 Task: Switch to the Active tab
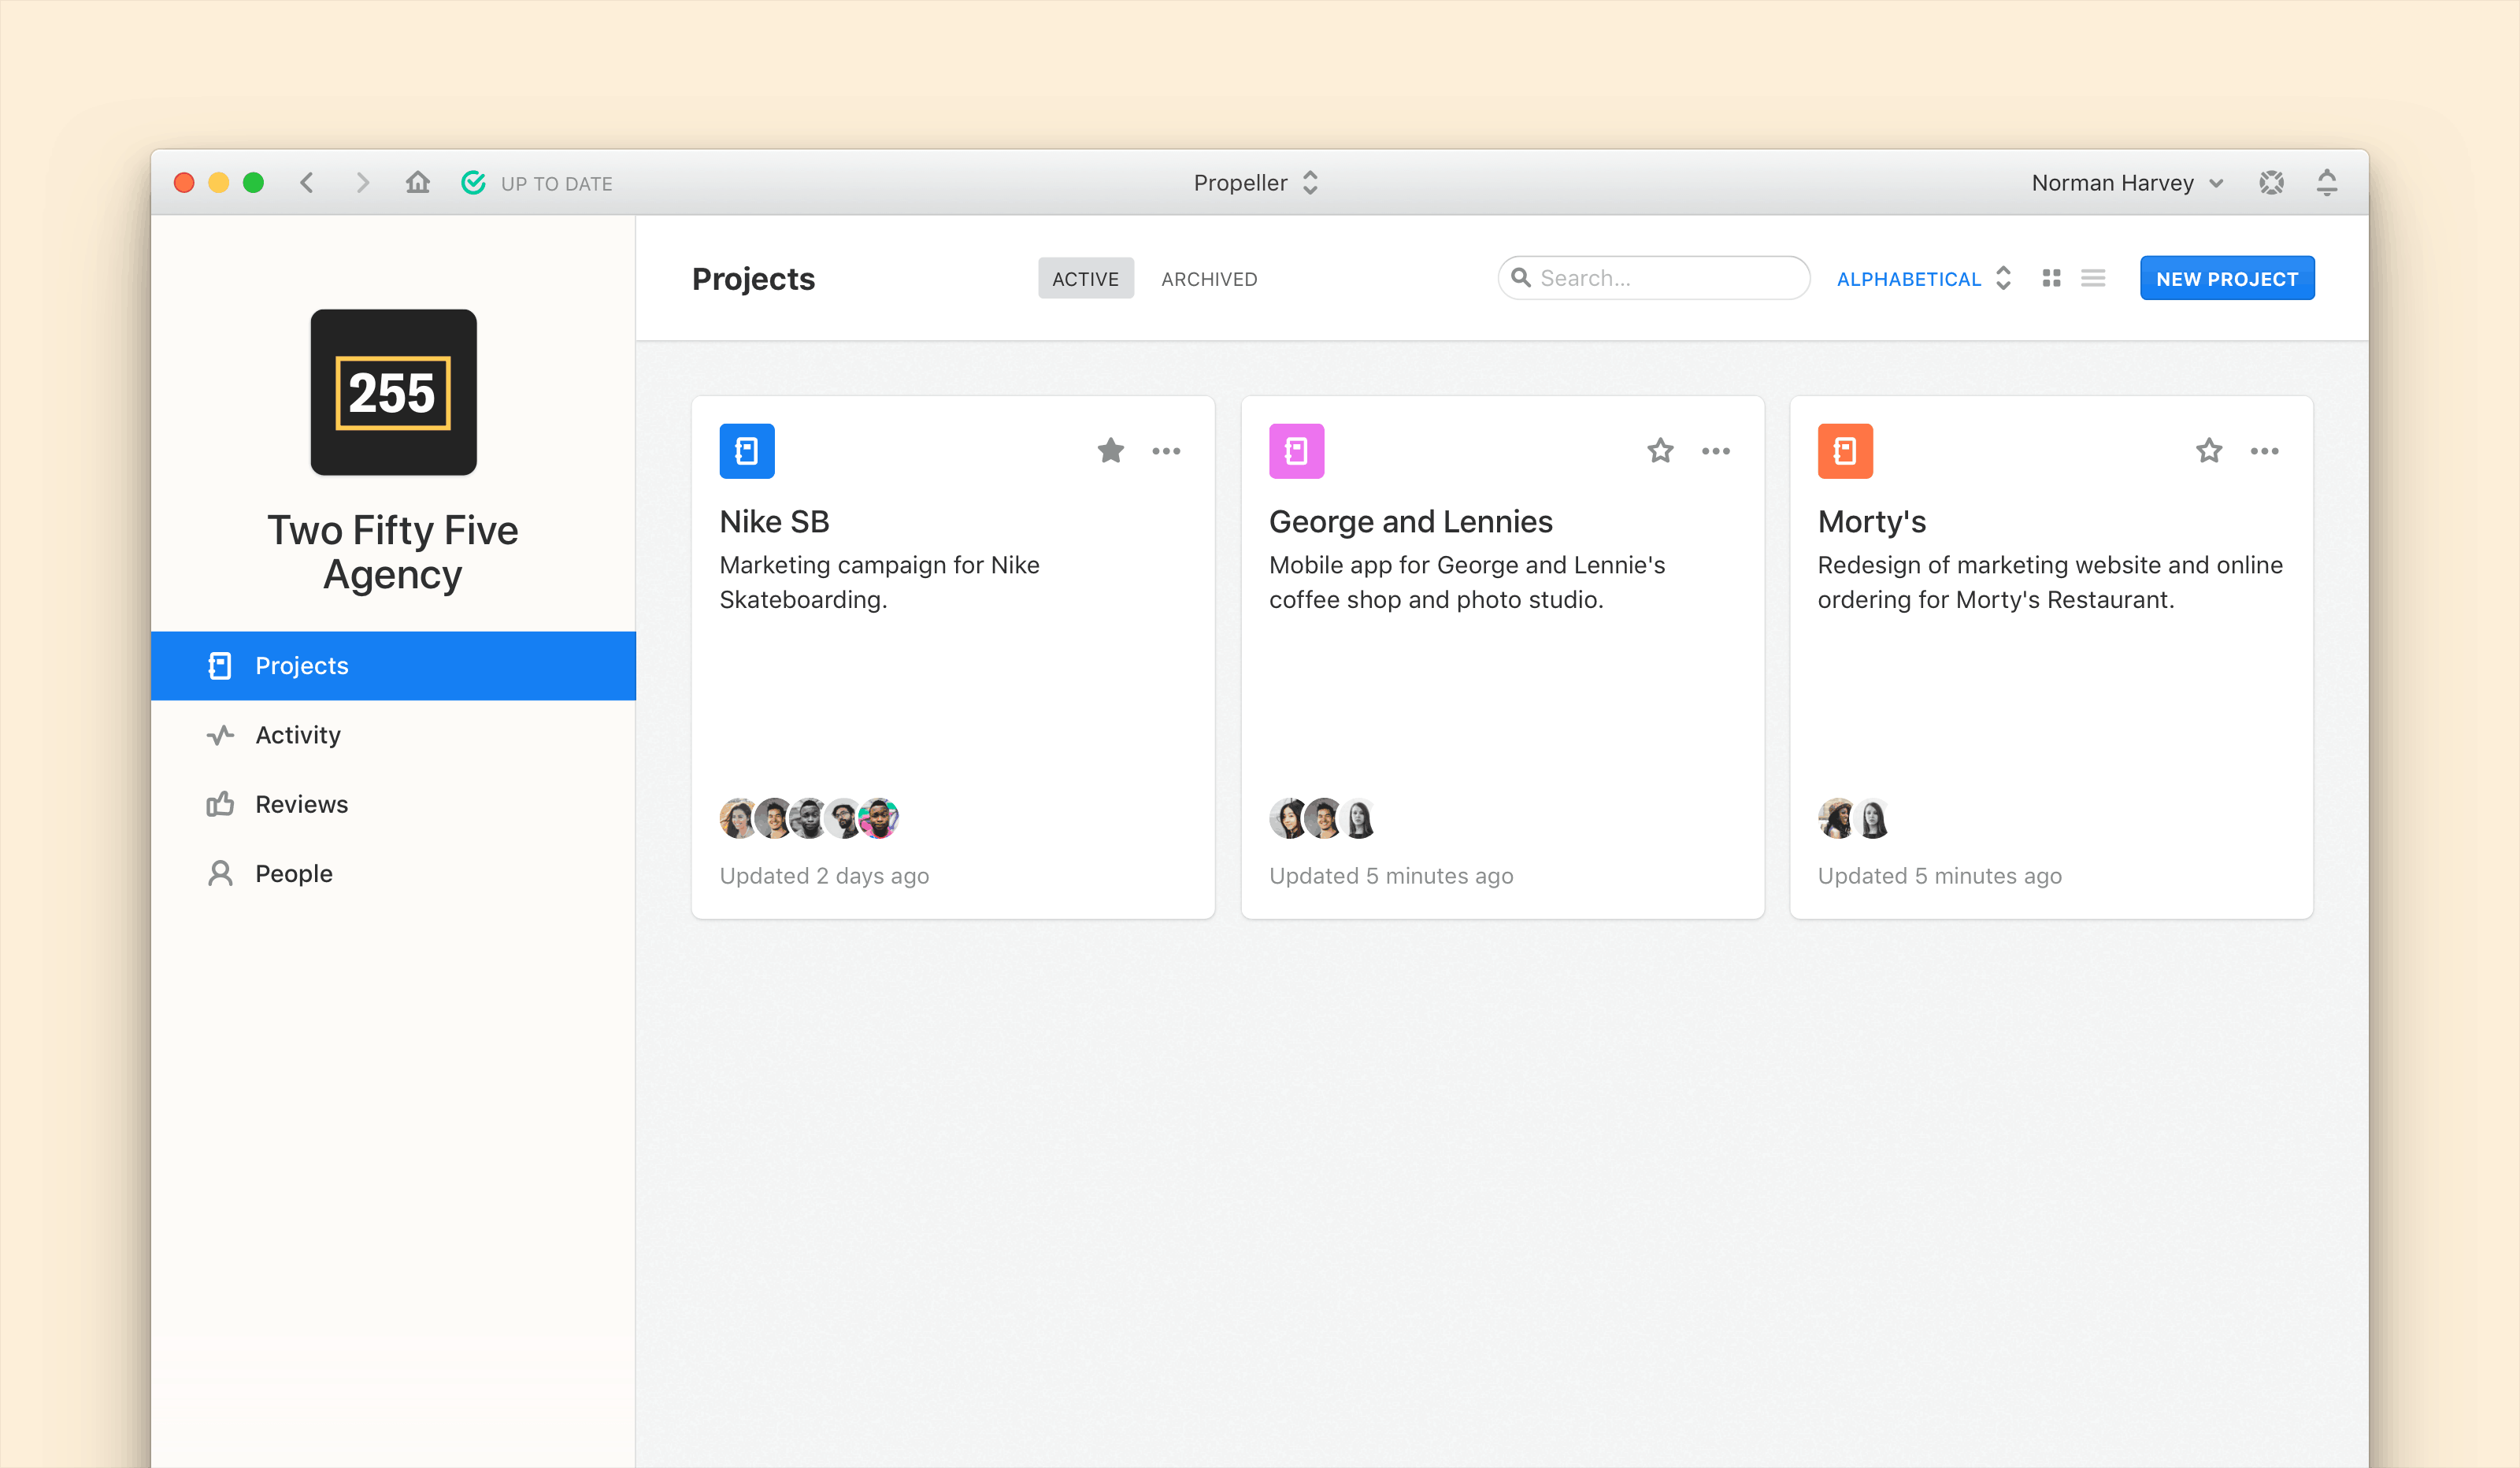[x=1085, y=278]
